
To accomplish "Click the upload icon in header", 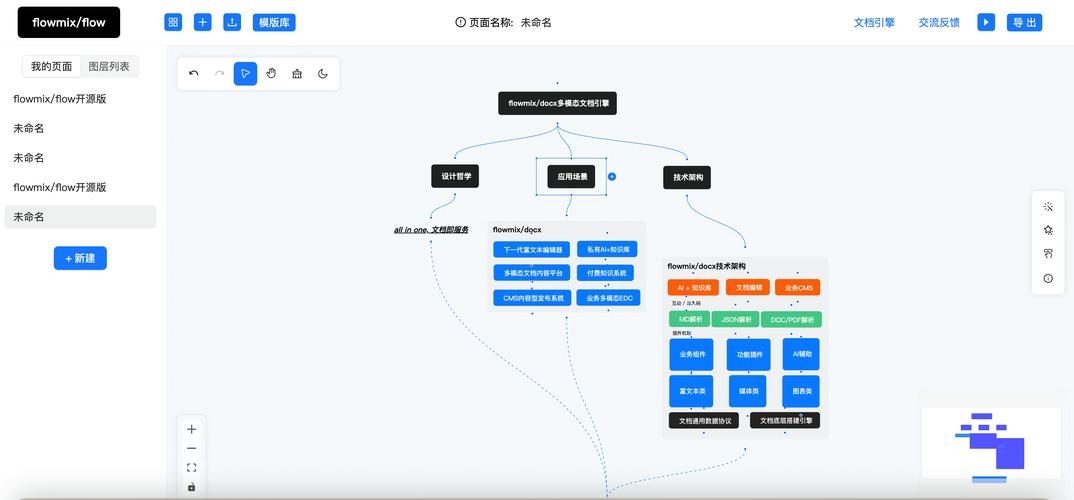I will (x=232, y=22).
